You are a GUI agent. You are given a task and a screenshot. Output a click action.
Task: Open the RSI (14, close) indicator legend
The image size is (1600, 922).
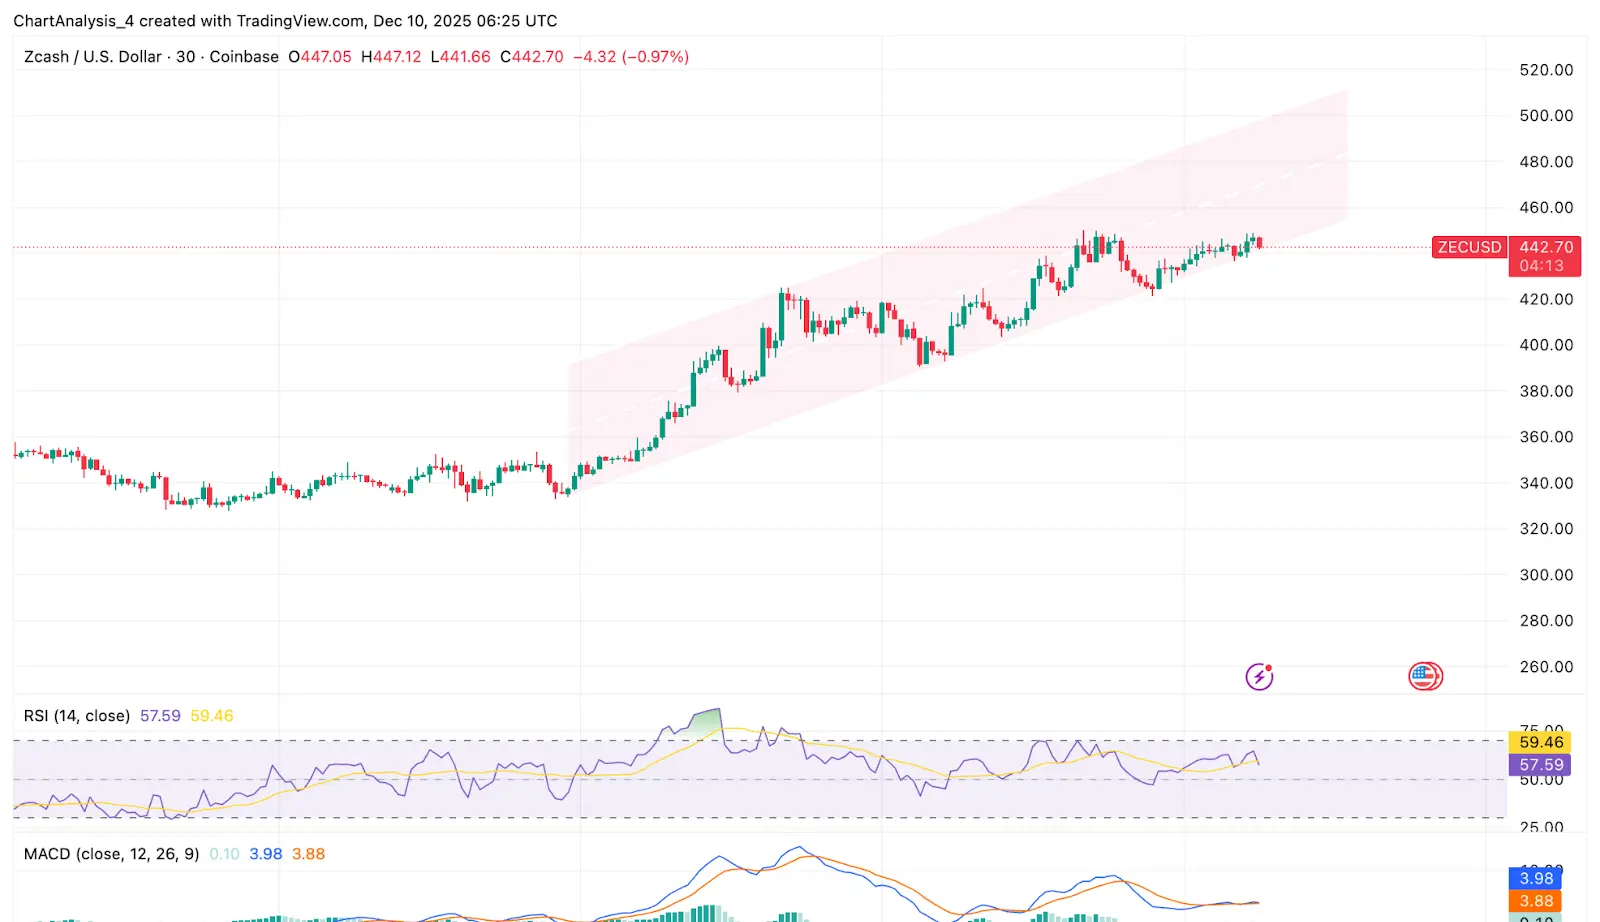pyautogui.click(x=77, y=716)
